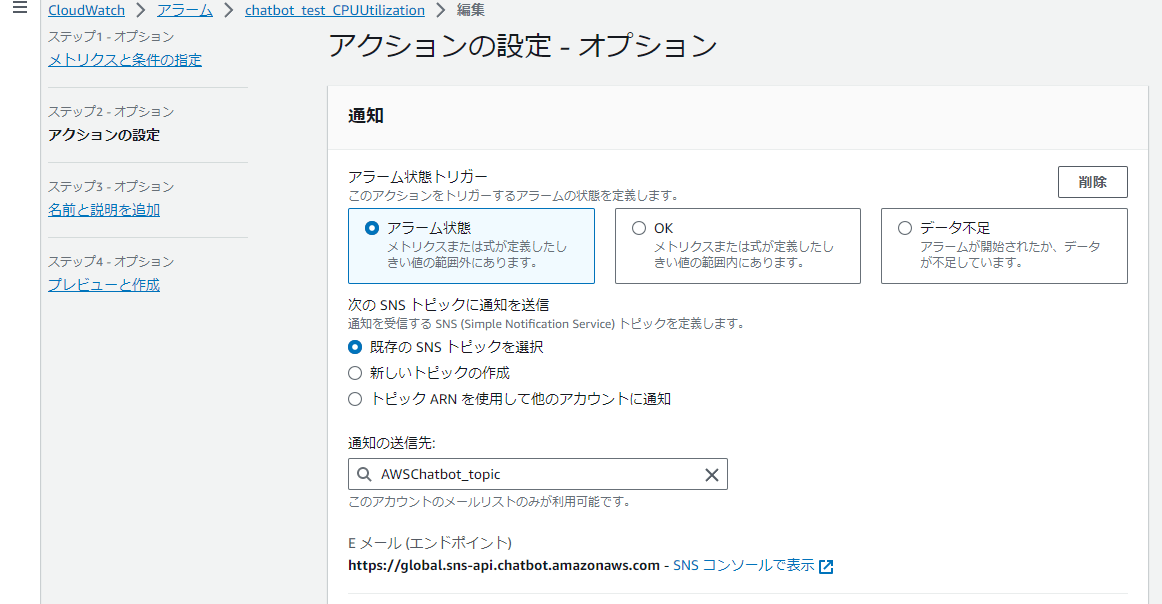This screenshot has height=604, width=1162.
Task: Click the アラーム状態トリガー label
Action: pos(418,176)
